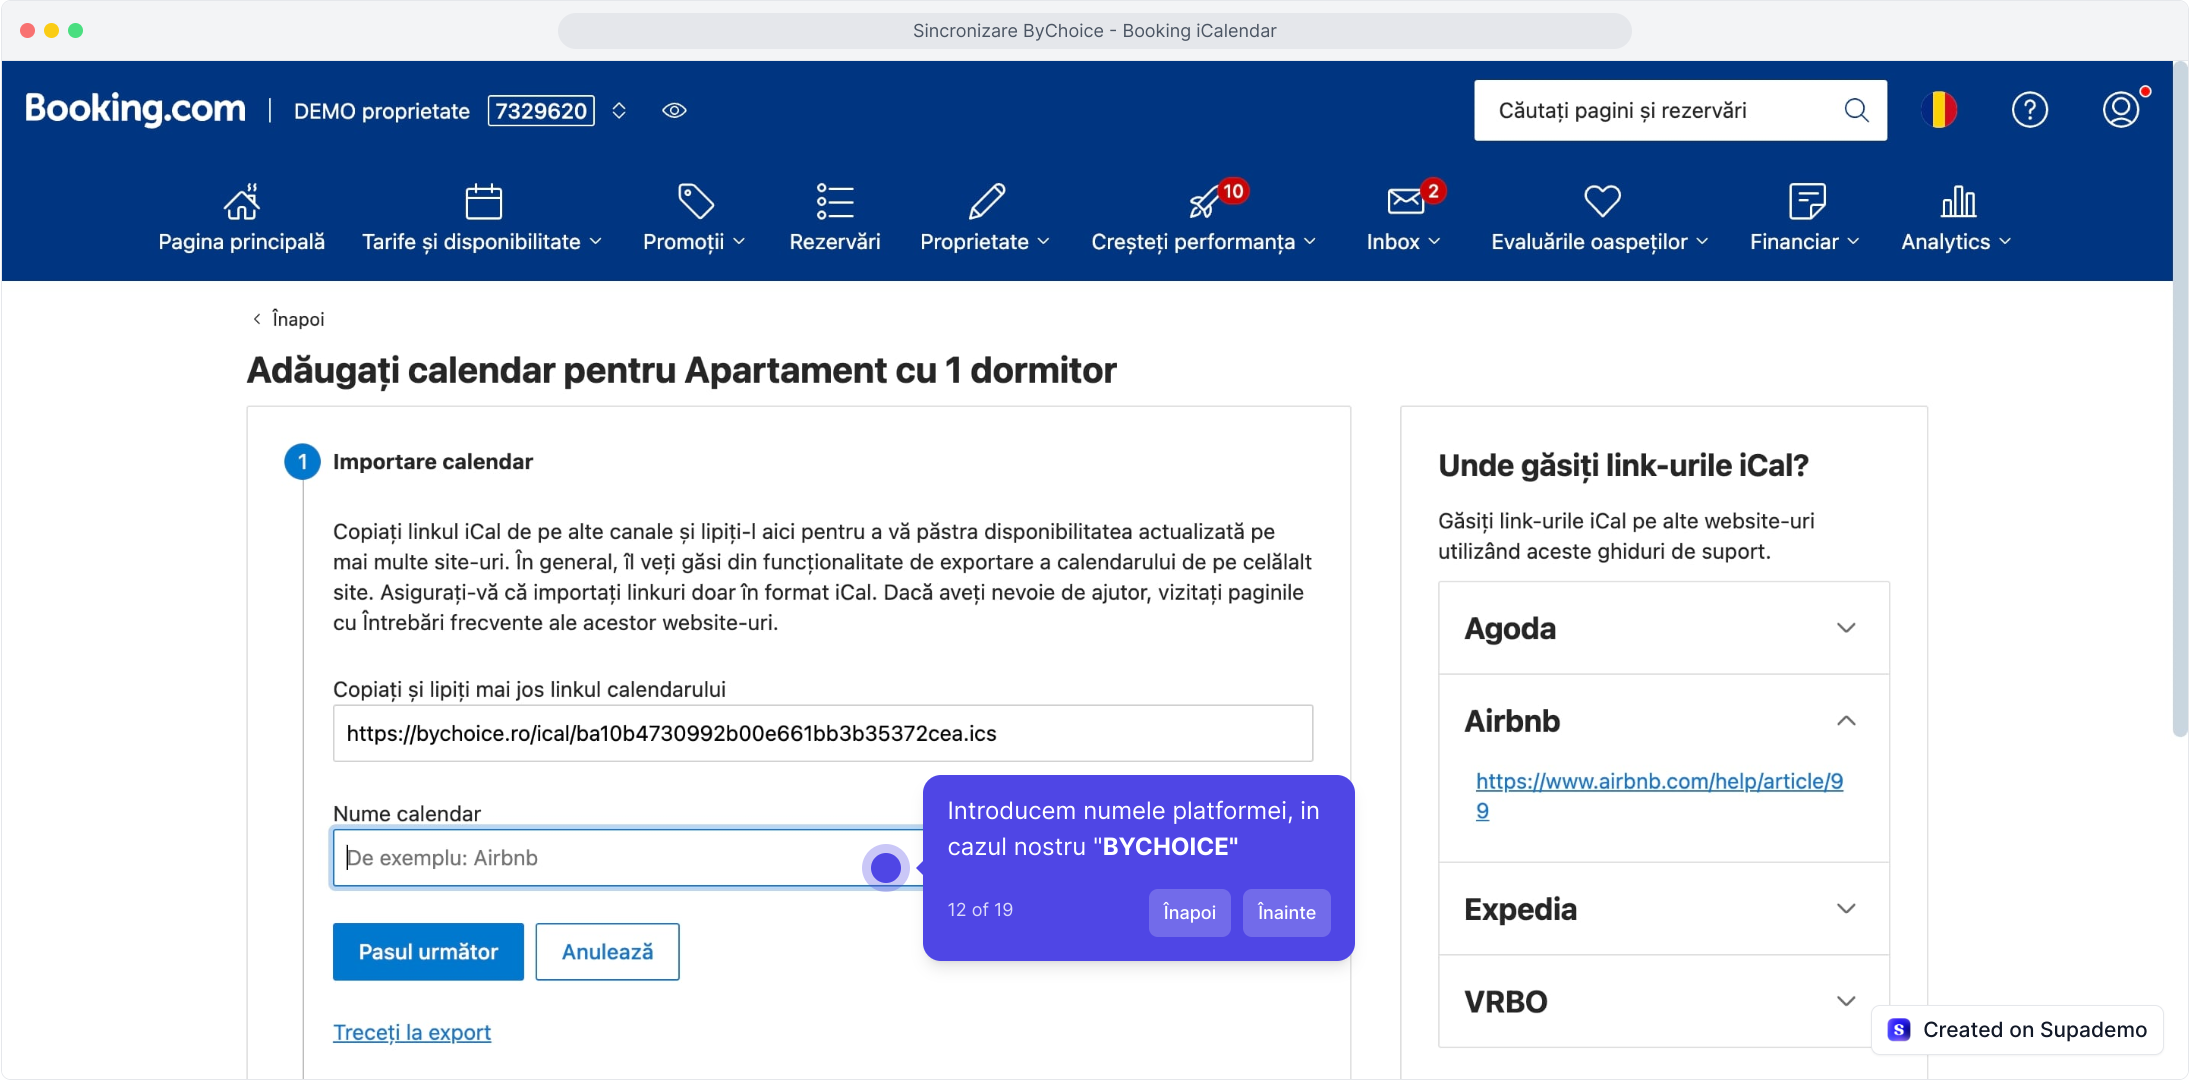Open the Analytics menu
2190x1080 pixels.
click(x=1955, y=241)
